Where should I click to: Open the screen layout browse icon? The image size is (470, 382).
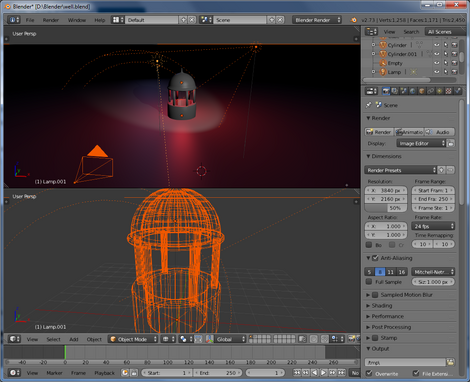118,20
